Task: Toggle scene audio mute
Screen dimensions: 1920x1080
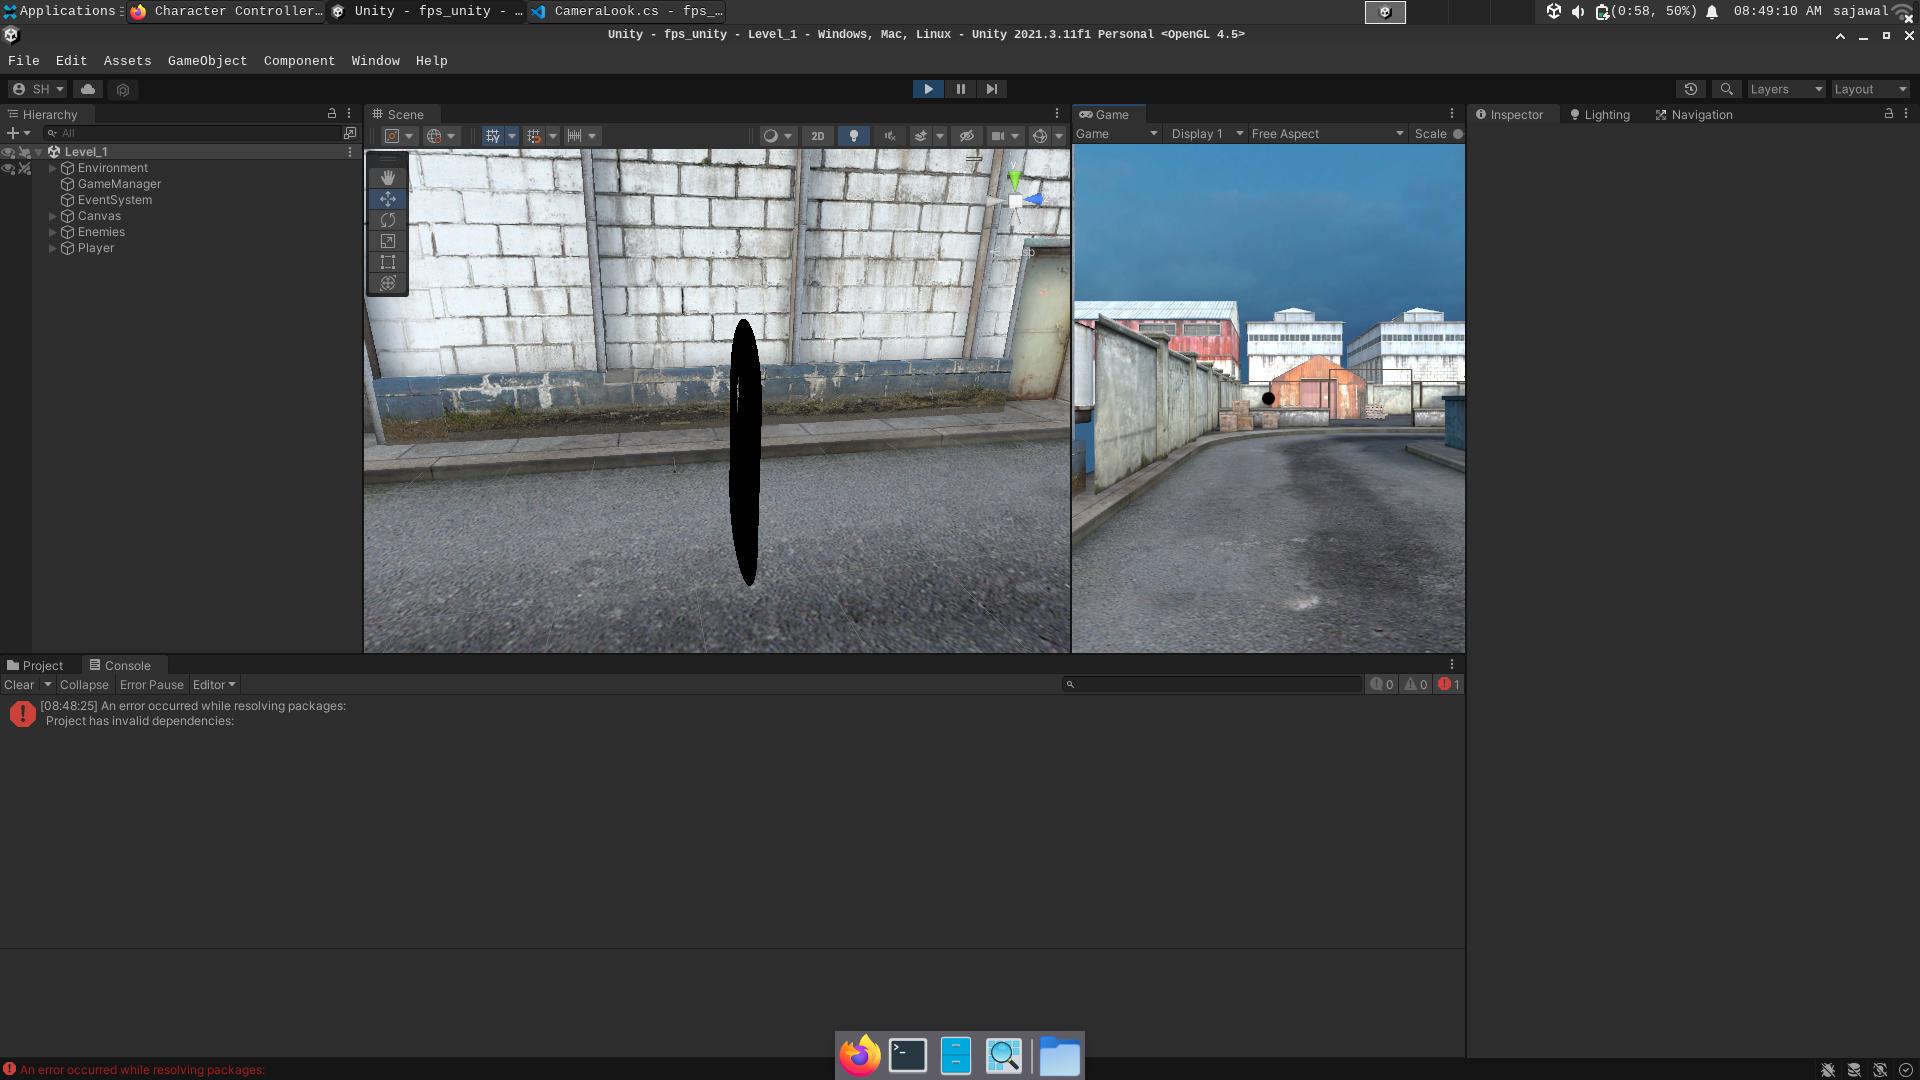Action: tap(889, 136)
